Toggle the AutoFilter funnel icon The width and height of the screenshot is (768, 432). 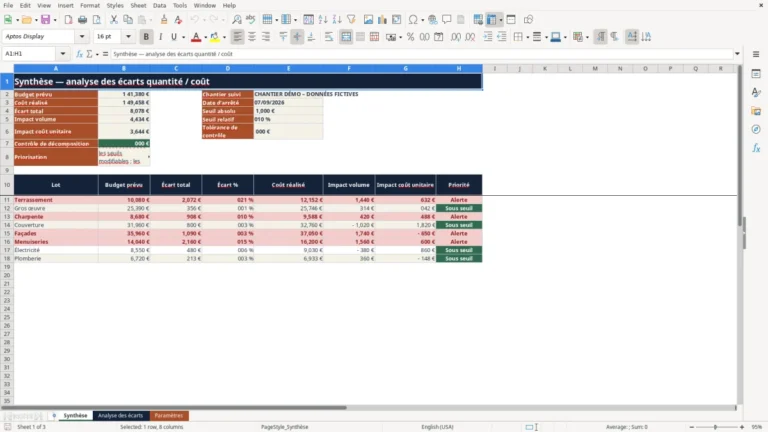tap(351, 20)
